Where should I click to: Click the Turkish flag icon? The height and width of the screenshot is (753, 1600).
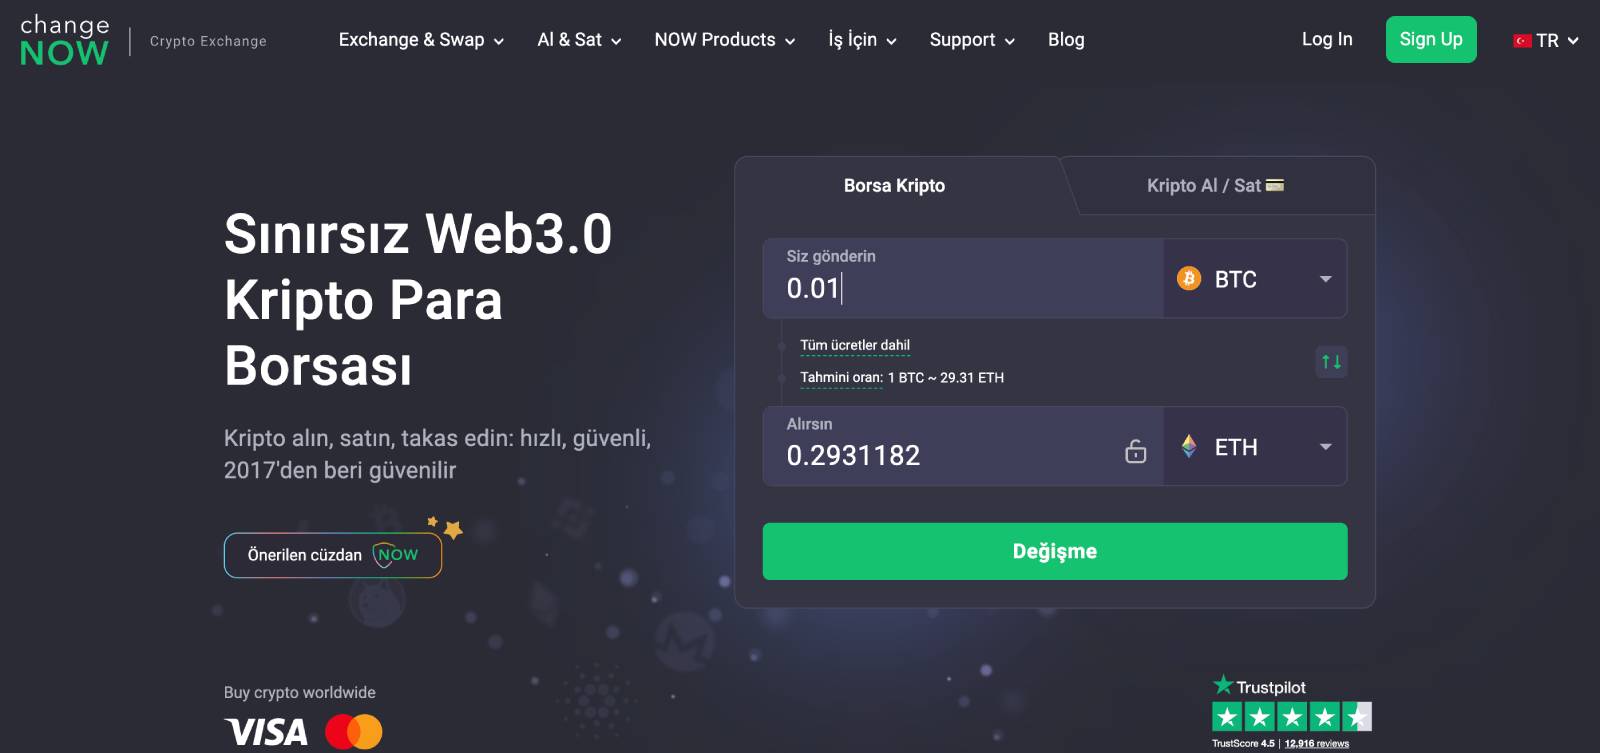pos(1522,41)
